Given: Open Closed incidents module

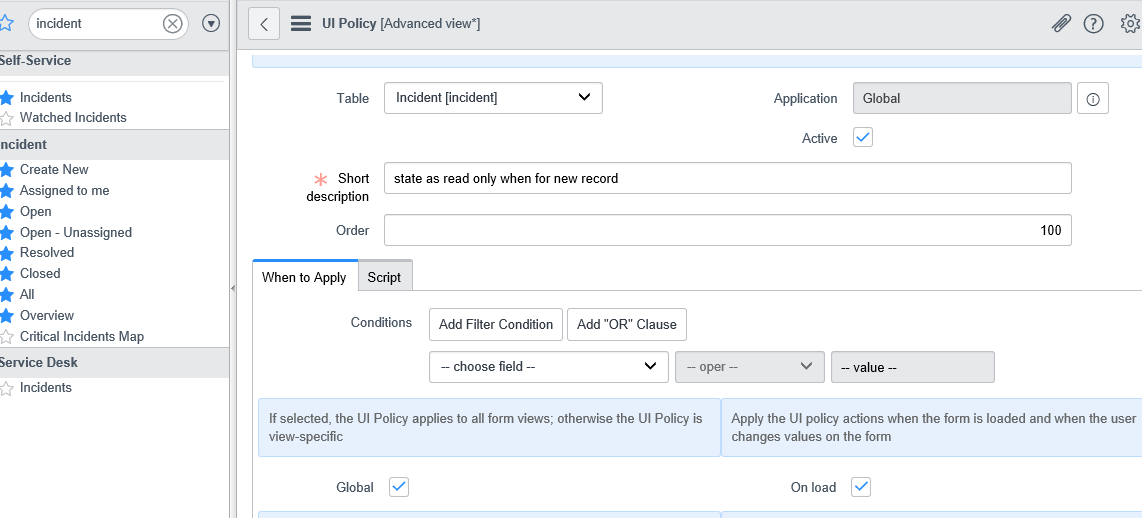Looking at the screenshot, I should point(40,274).
